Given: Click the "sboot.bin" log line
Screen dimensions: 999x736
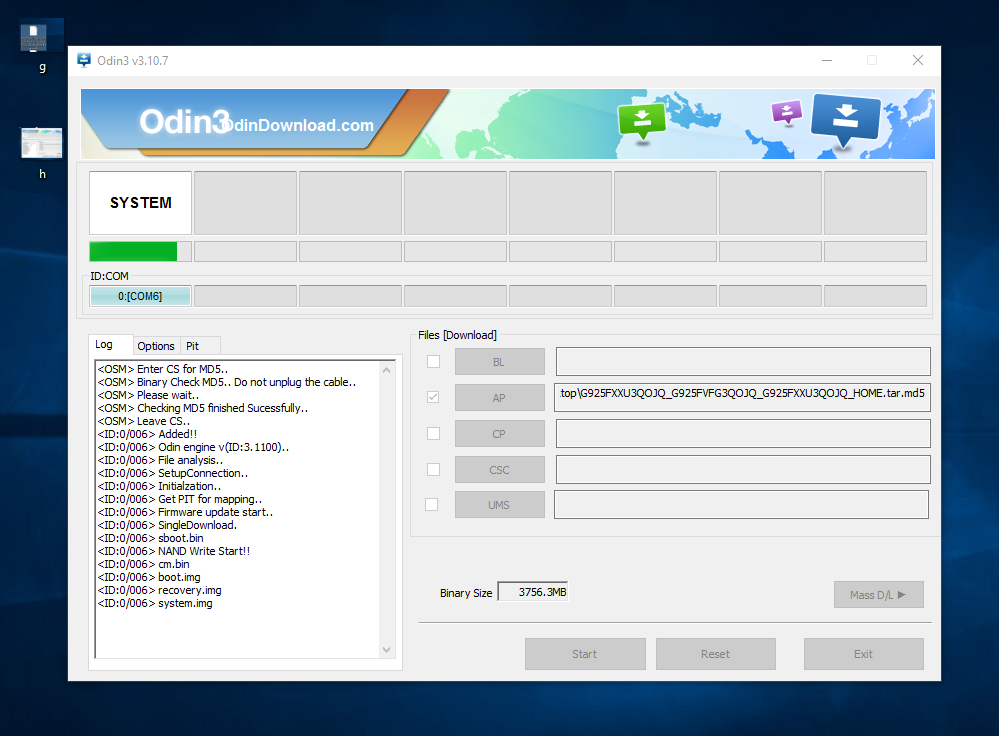Looking at the screenshot, I should tap(150, 538).
